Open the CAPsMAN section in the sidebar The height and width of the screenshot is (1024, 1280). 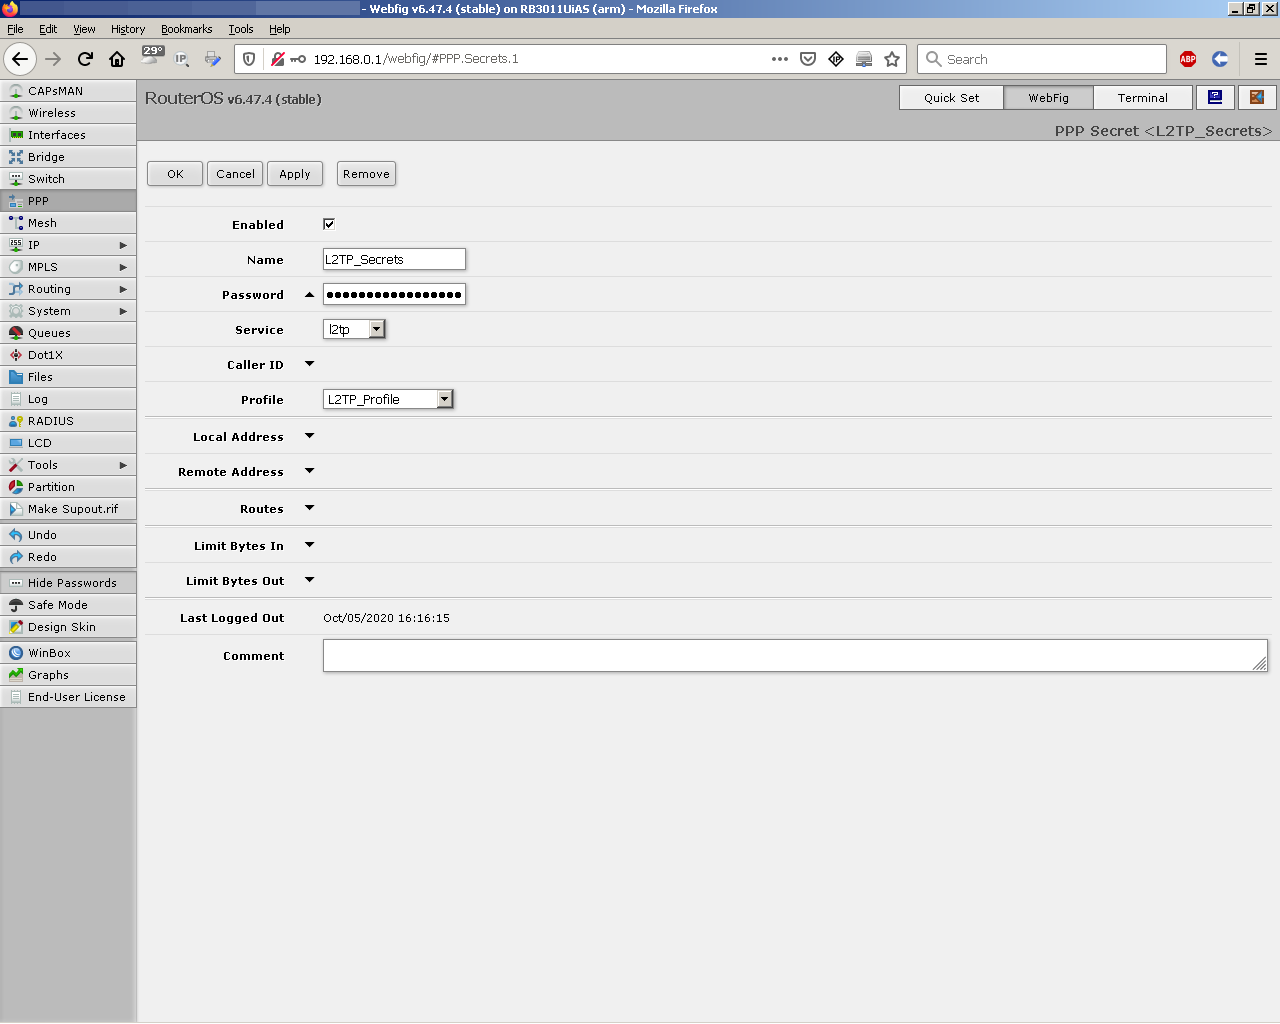(x=68, y=91)
